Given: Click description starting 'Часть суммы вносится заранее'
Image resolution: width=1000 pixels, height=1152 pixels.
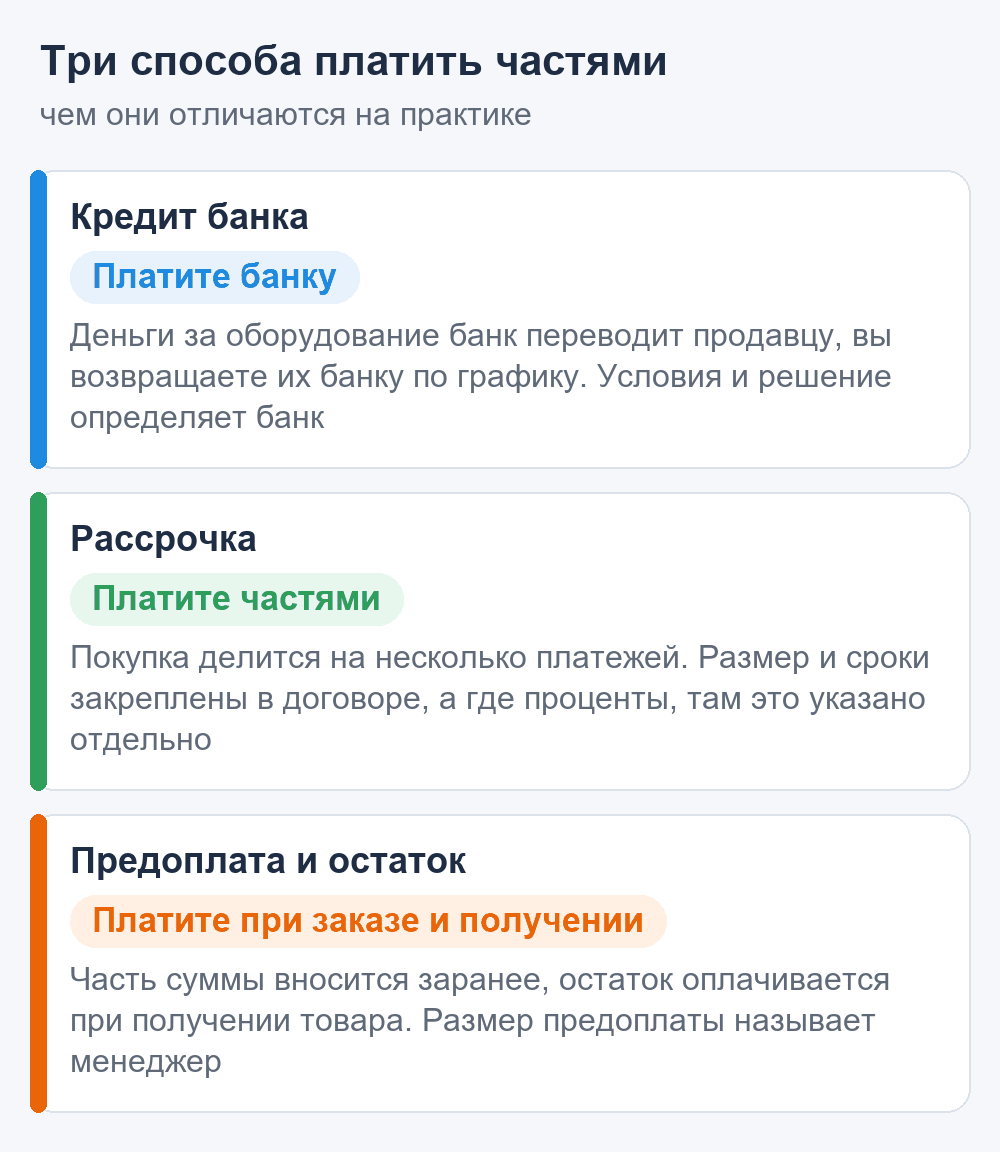Looking at the screenshot, I should pos(480,1020).
